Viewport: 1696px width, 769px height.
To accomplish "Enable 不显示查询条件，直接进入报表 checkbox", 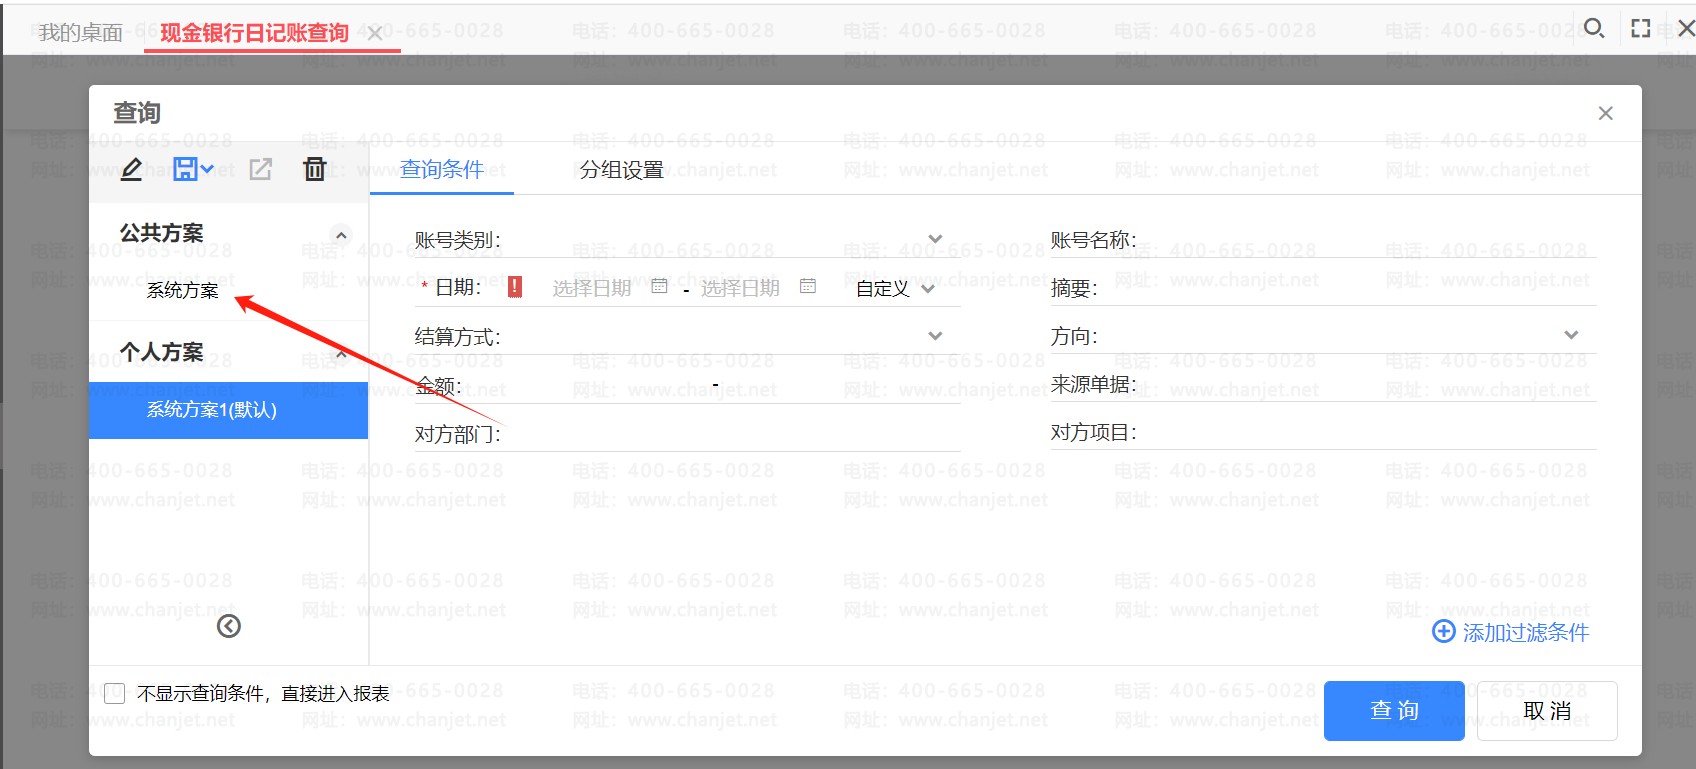I will [x=115, y=693].
